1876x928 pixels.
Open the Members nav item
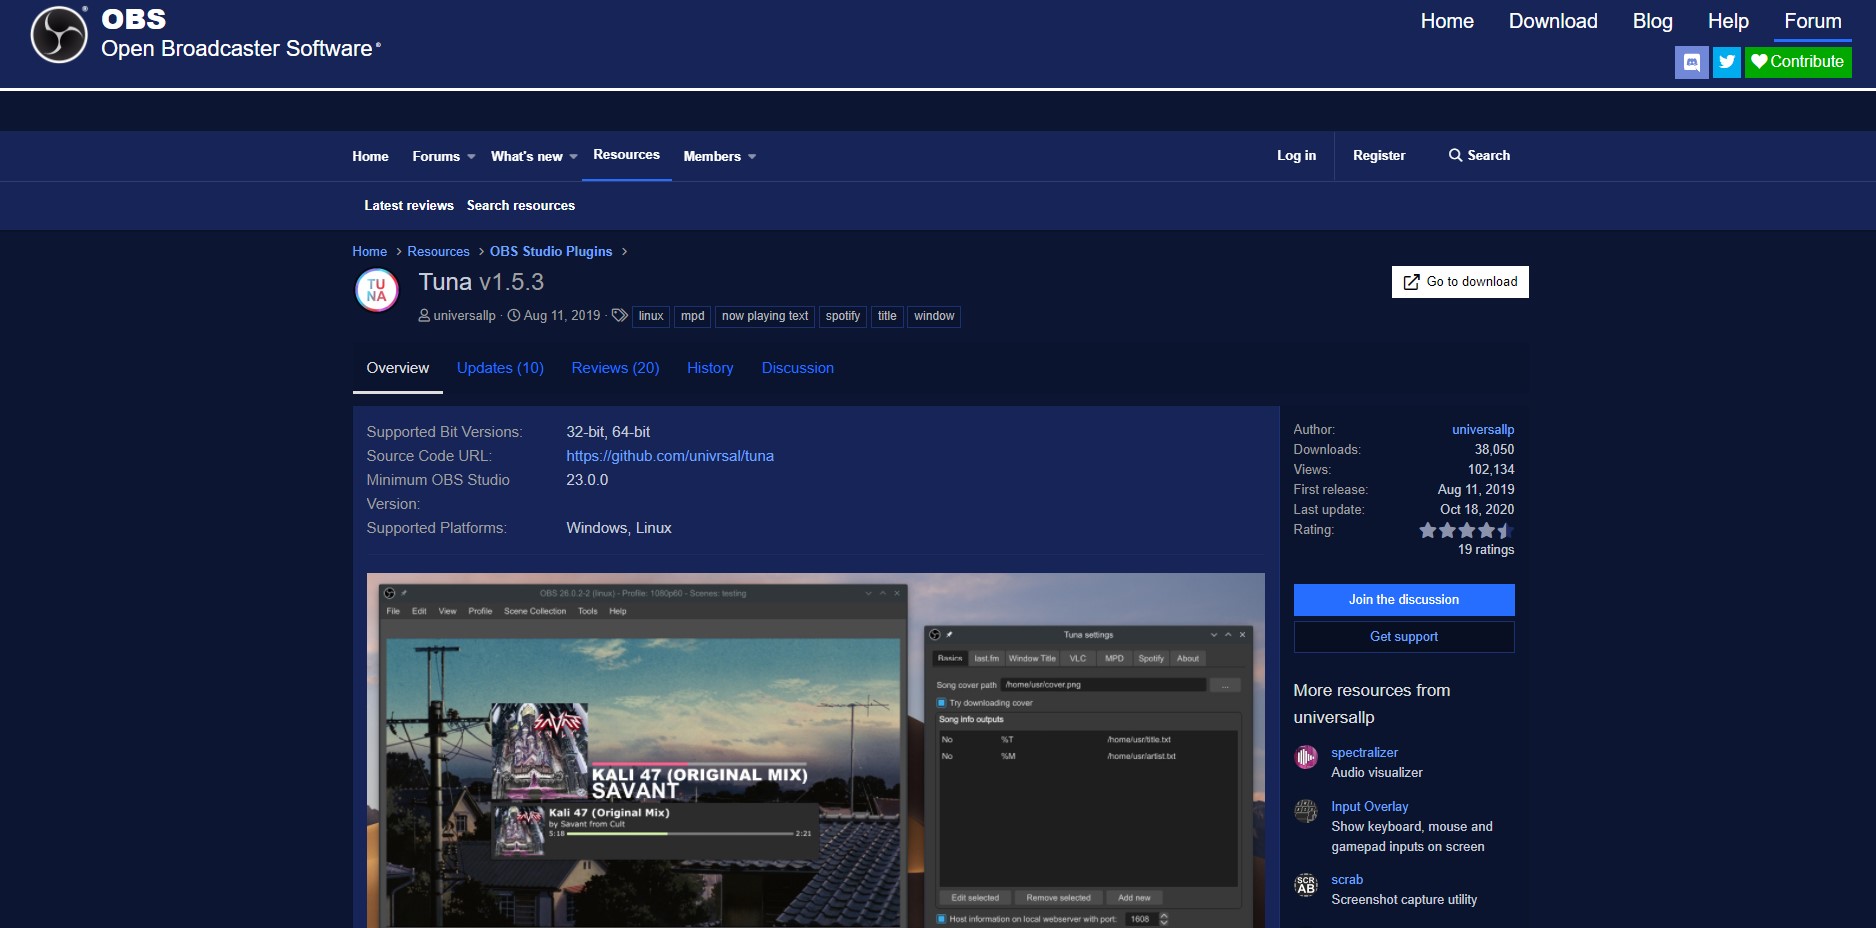coord(712,156)
